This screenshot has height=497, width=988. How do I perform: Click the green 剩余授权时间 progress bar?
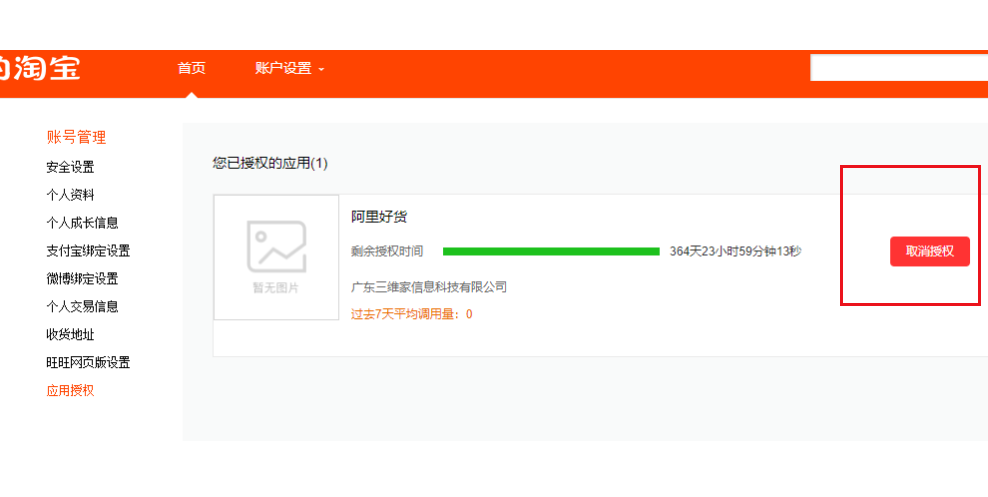pyautogui.click(x=551, y=251)
